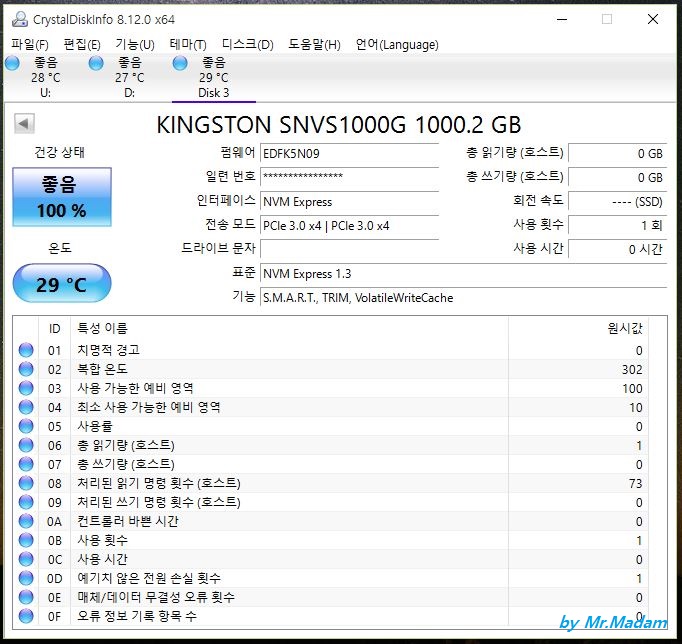682x644 pixels.
Task: Click the status orb for attribute 04
Action: point(26,407)
